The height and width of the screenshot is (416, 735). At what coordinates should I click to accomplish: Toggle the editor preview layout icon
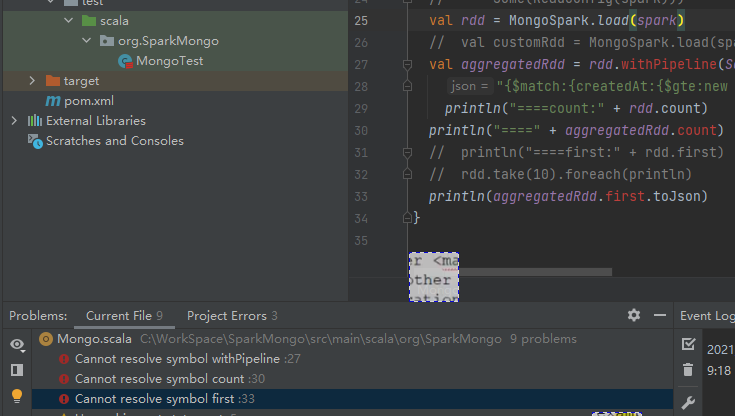[x=17, y=370]
